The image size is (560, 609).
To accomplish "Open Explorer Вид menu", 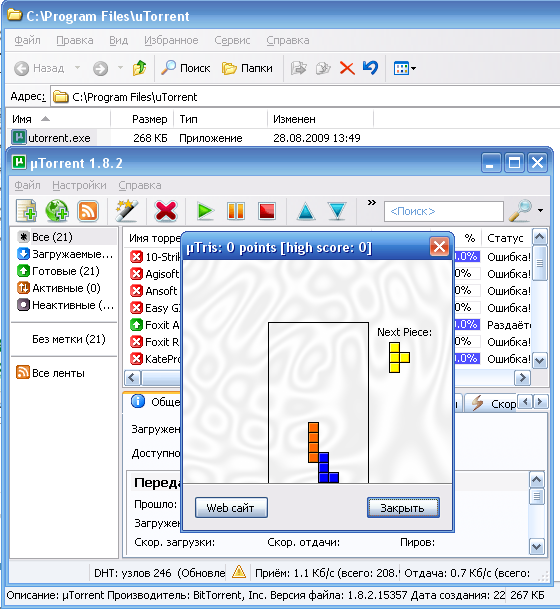I will pos(118,40).
